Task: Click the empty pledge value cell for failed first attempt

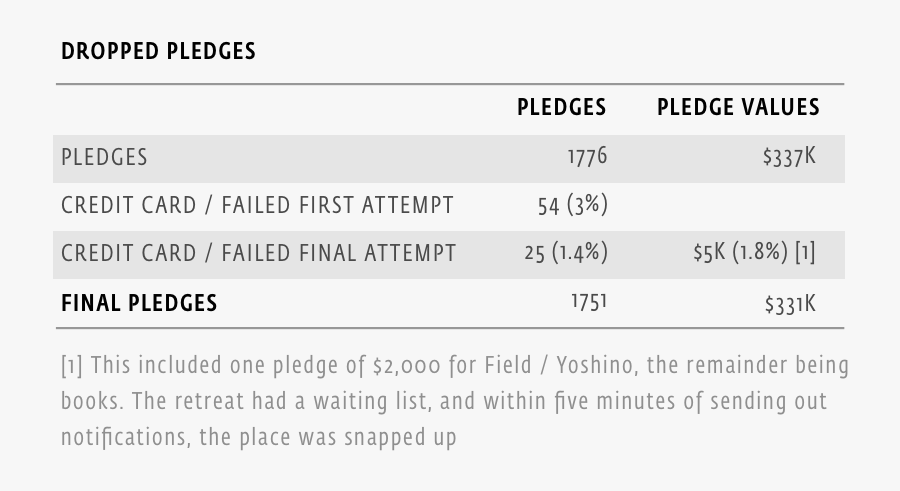Action: click(x=738, y=206)
